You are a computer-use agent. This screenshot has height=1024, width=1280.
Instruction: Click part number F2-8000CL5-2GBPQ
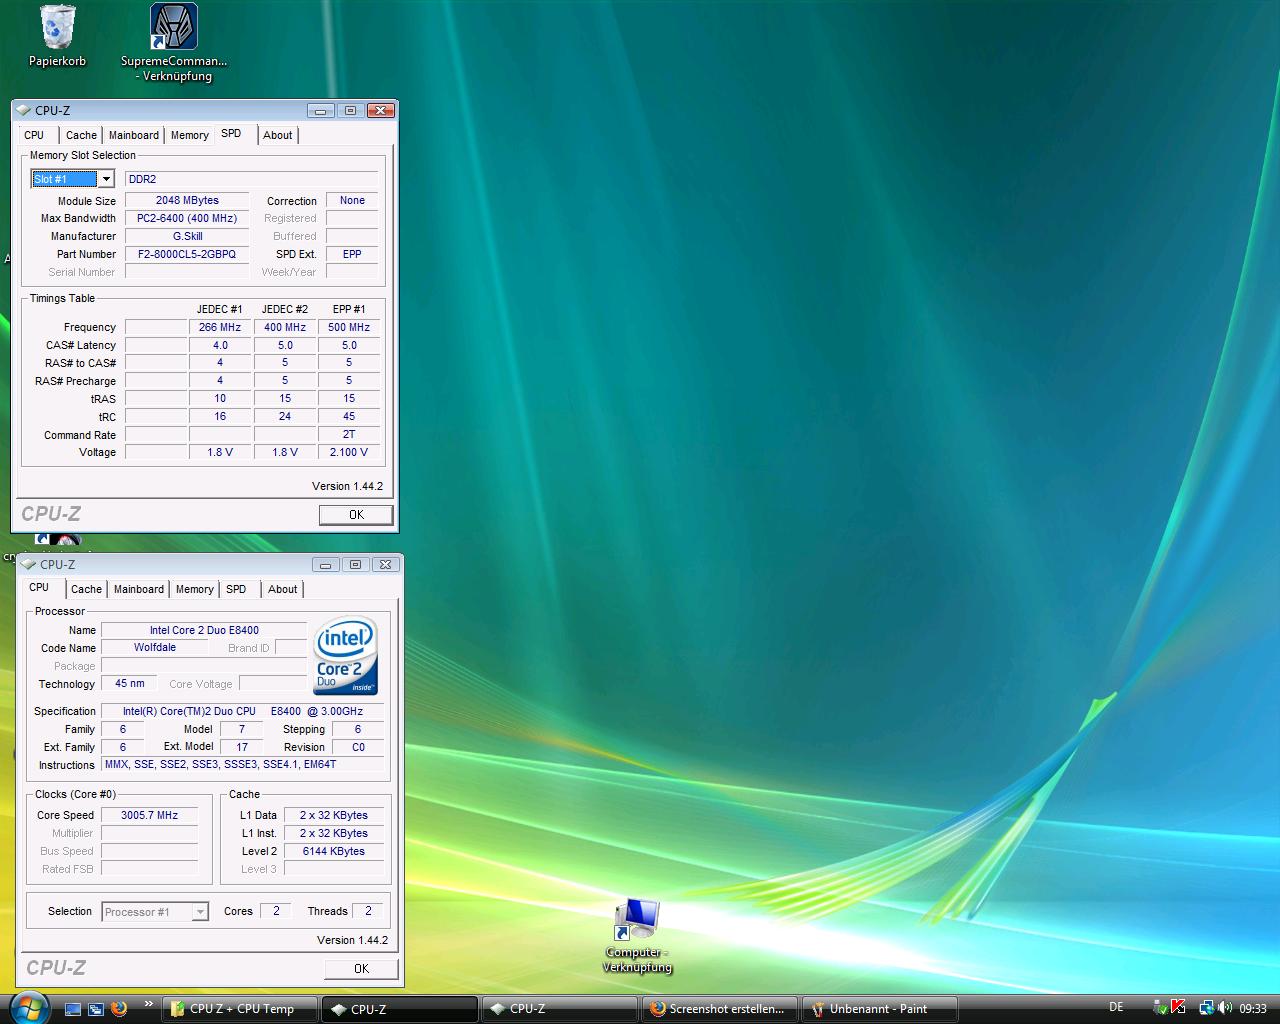(187, 254)
